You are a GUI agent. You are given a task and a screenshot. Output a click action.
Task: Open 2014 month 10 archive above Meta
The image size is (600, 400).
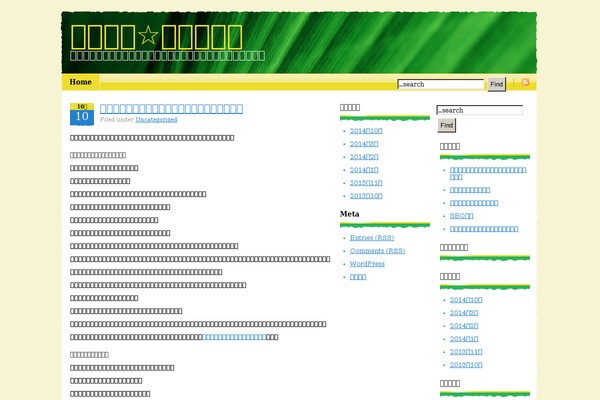[366, 131]
